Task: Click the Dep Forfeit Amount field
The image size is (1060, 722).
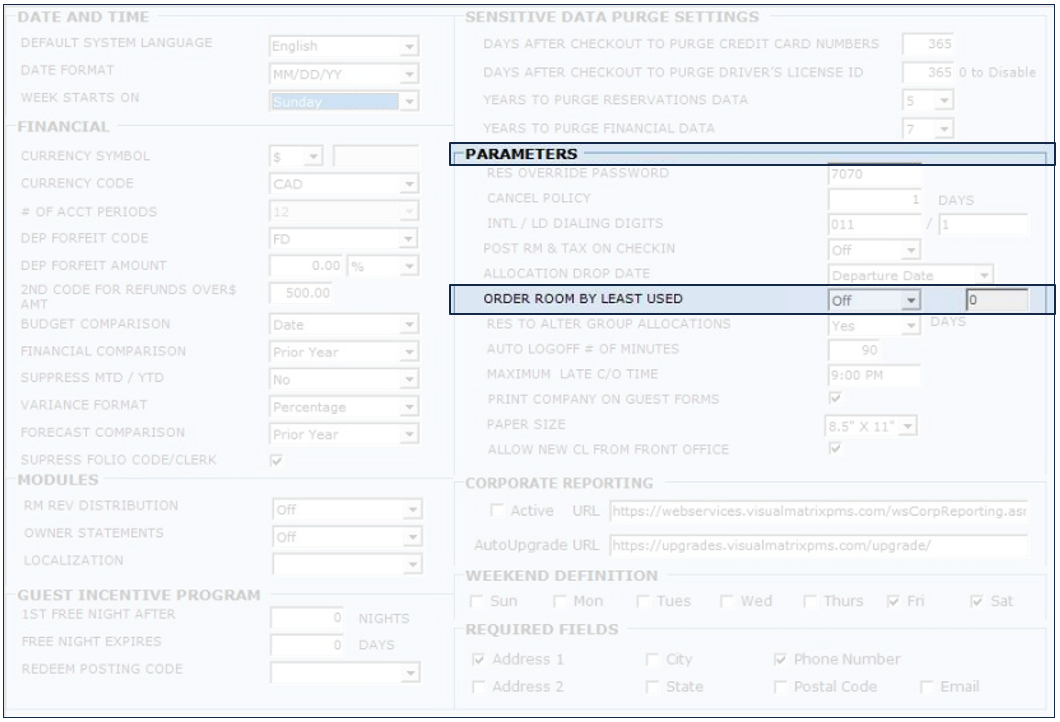Action: tap(306, 266)
